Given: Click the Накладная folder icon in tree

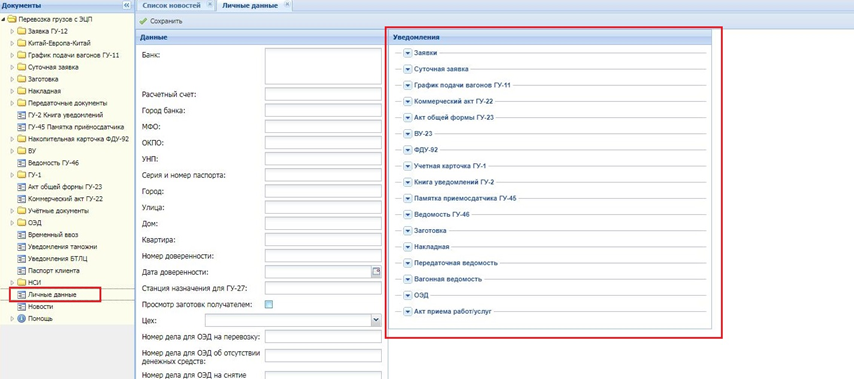Looking at the screenshot, I should coord(22,91).
